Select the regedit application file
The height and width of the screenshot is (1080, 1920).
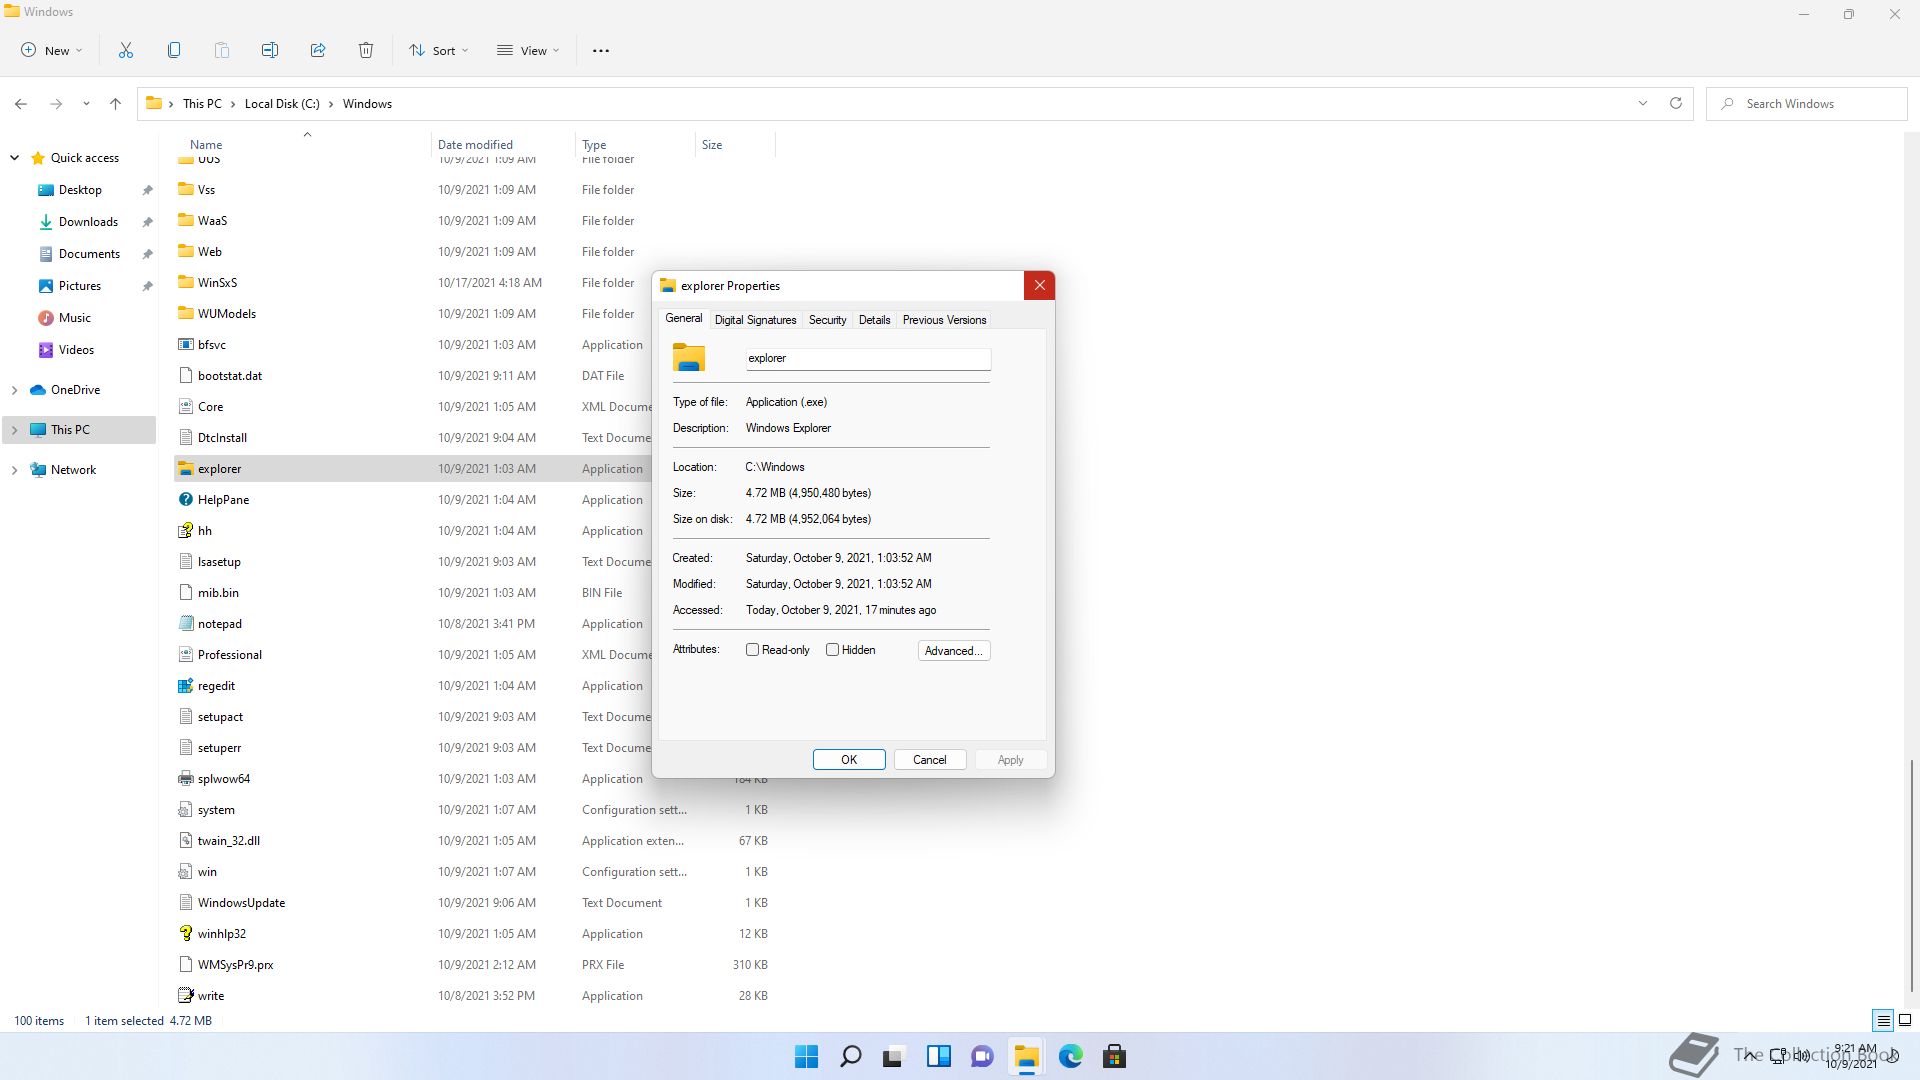pos(216,686)
